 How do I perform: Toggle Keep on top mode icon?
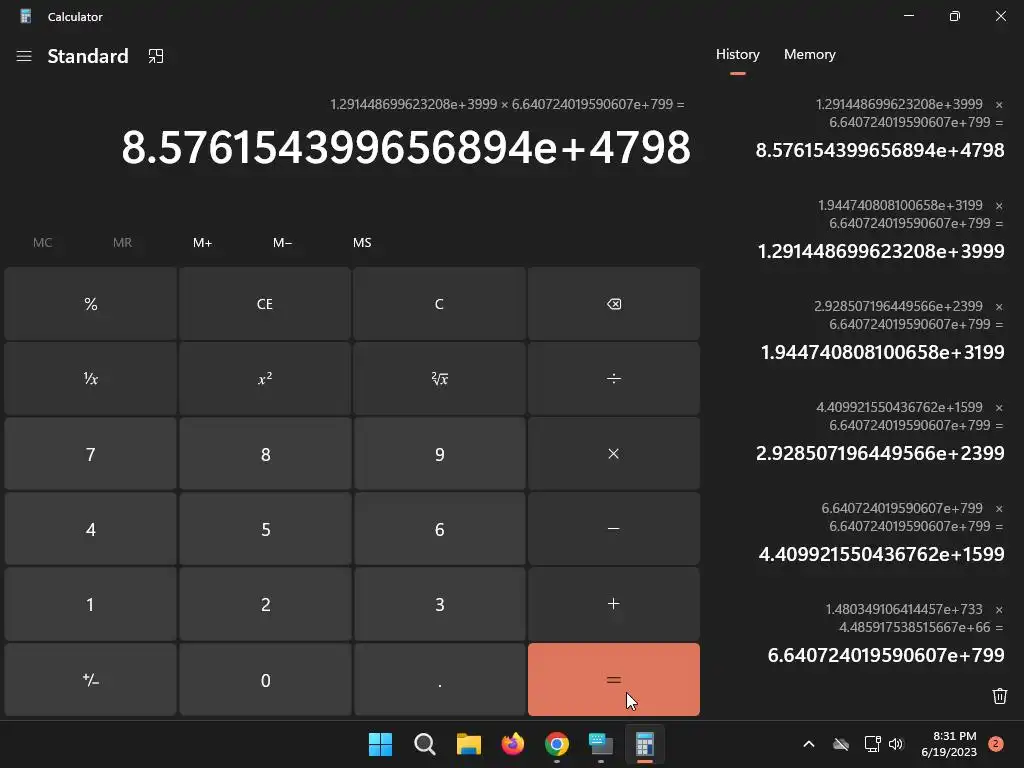pyautogui.click(x=155, y=56)
